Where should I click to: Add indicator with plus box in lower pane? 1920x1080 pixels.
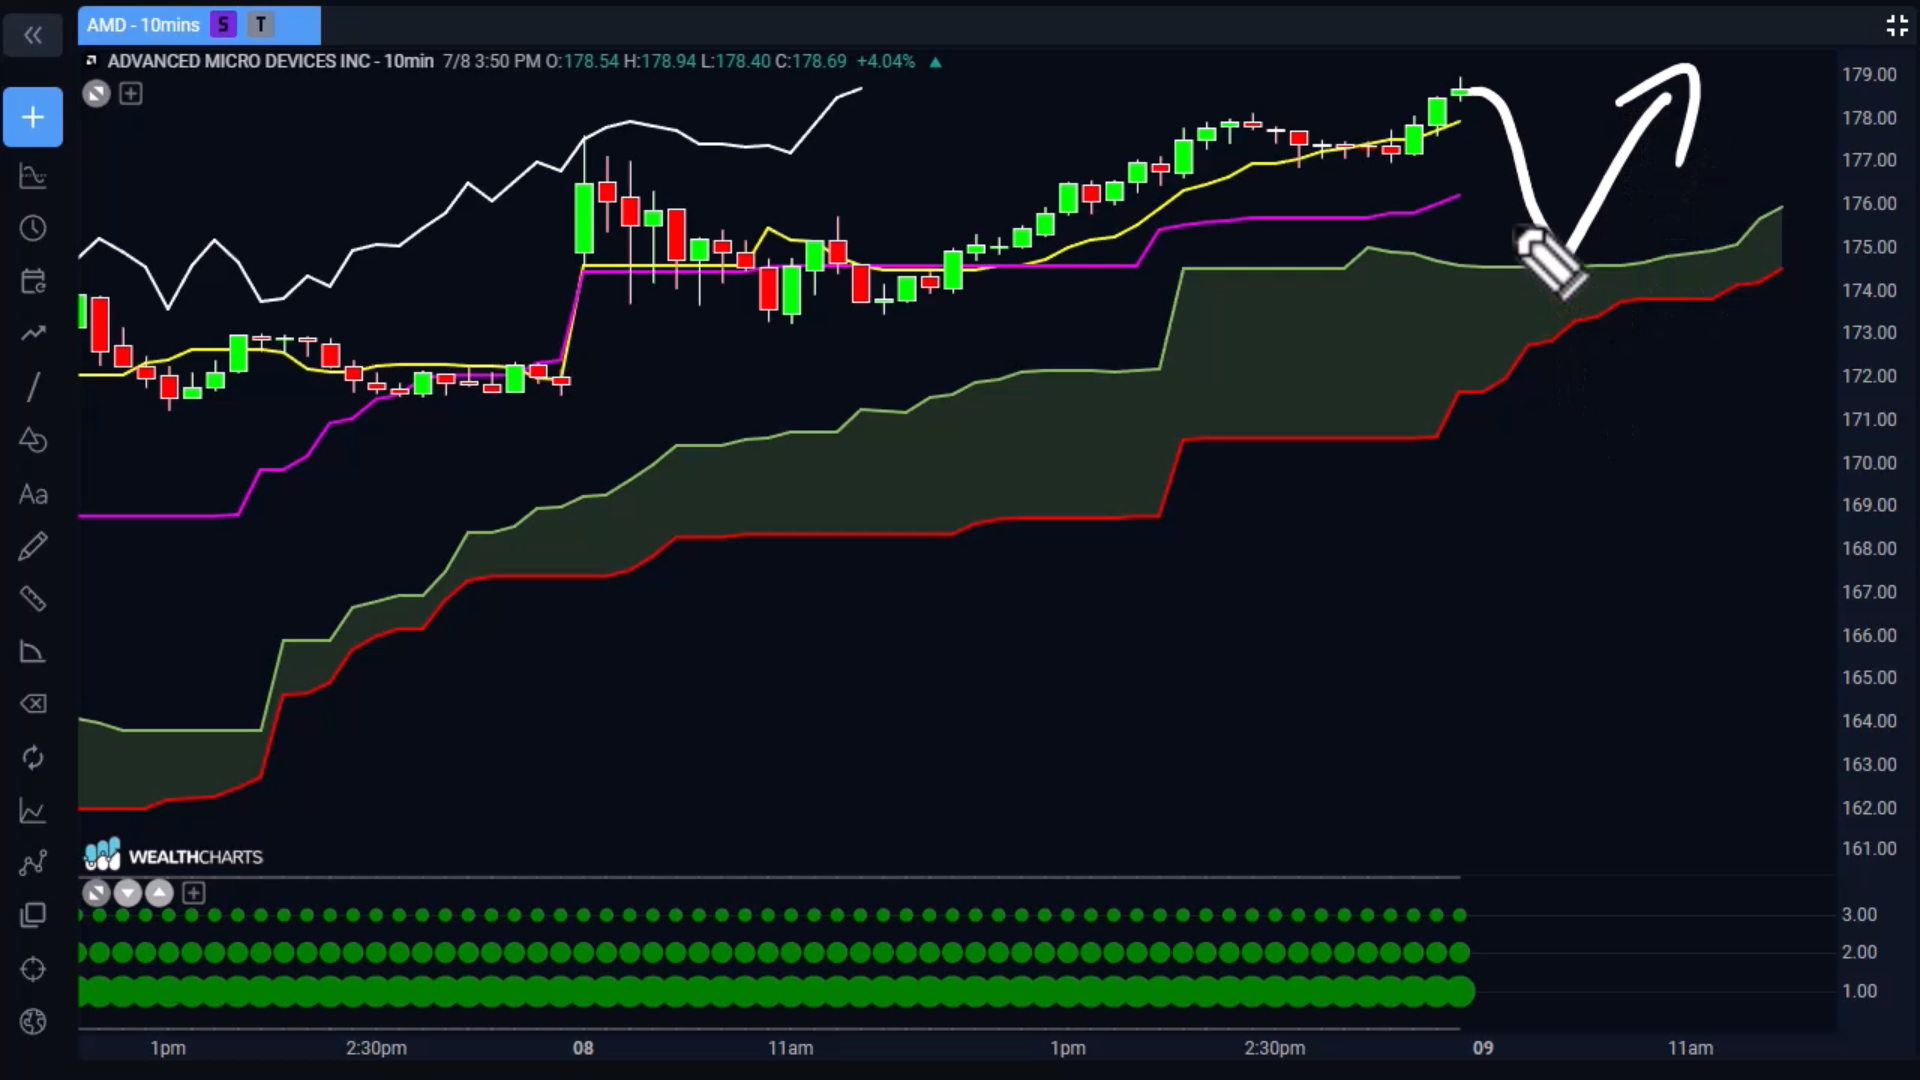click(194, 893)
